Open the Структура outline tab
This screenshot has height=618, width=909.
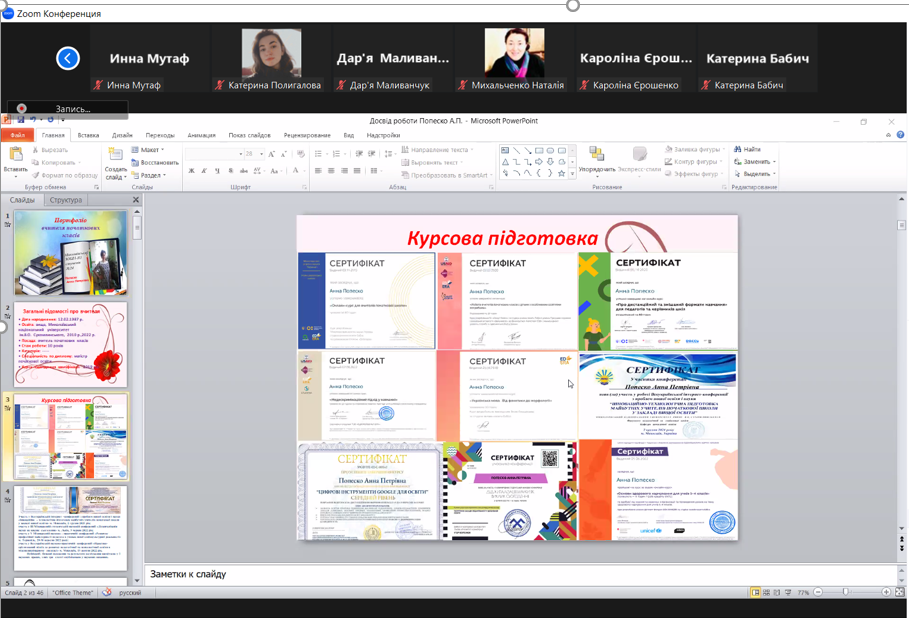[x=66, y=200]
